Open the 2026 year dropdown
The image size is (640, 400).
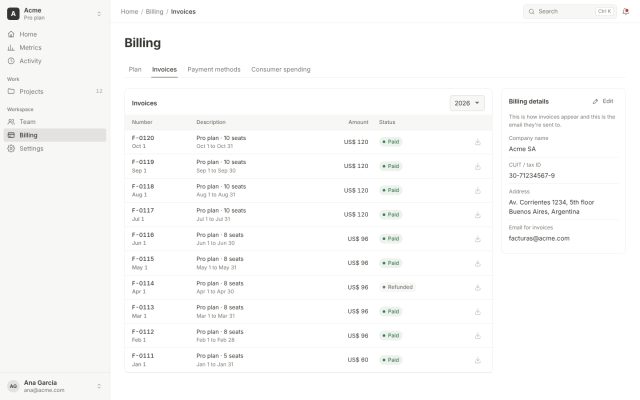tap(467, 103)
